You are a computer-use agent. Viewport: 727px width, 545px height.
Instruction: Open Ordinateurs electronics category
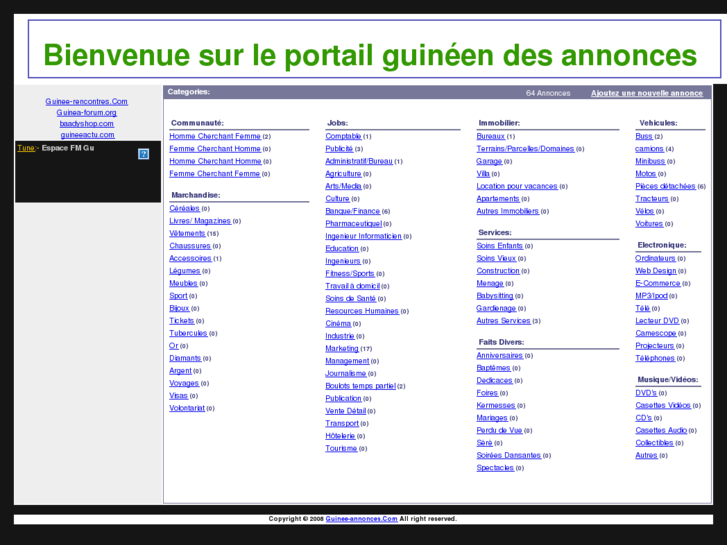655,258
